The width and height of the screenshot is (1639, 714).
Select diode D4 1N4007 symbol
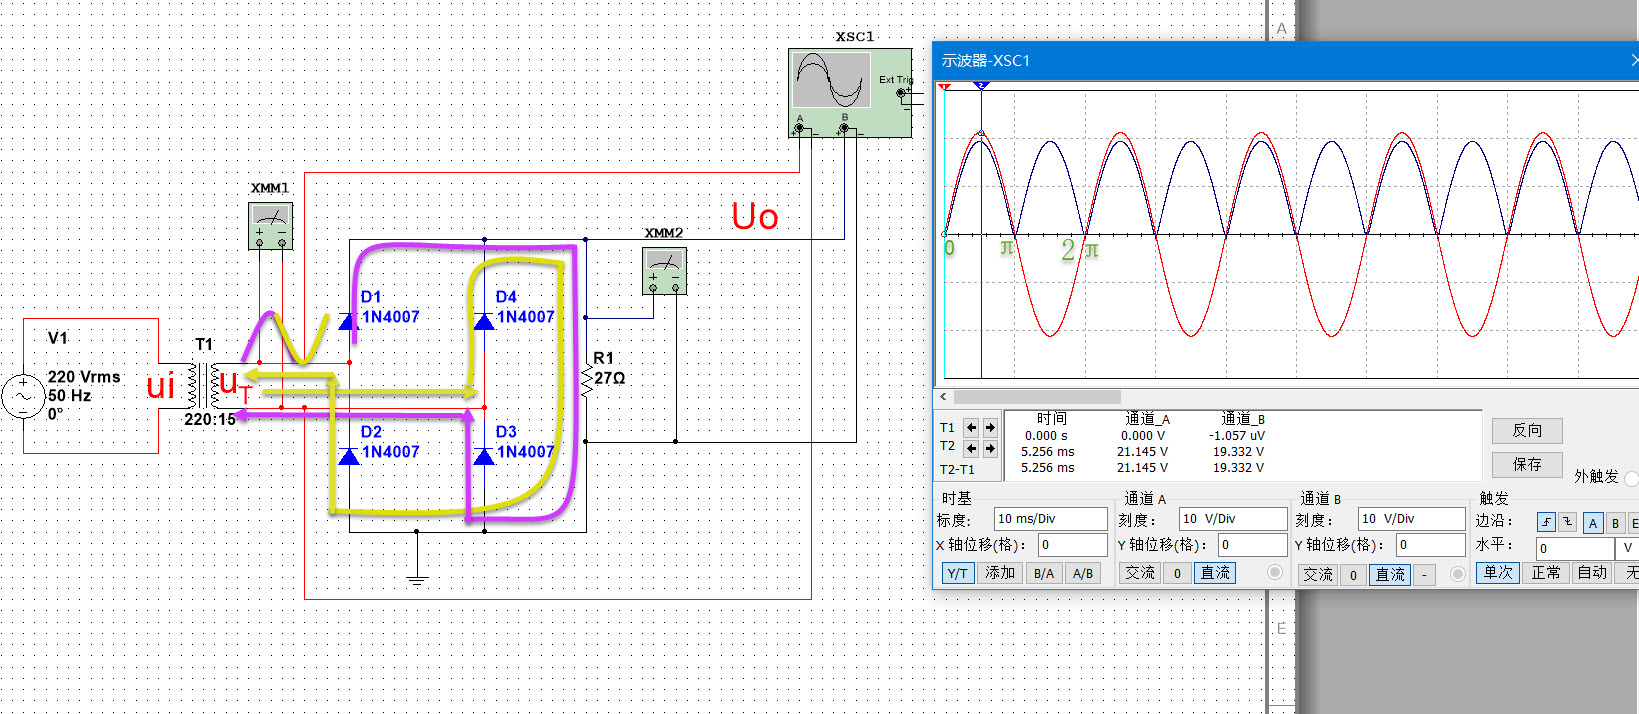484,321
